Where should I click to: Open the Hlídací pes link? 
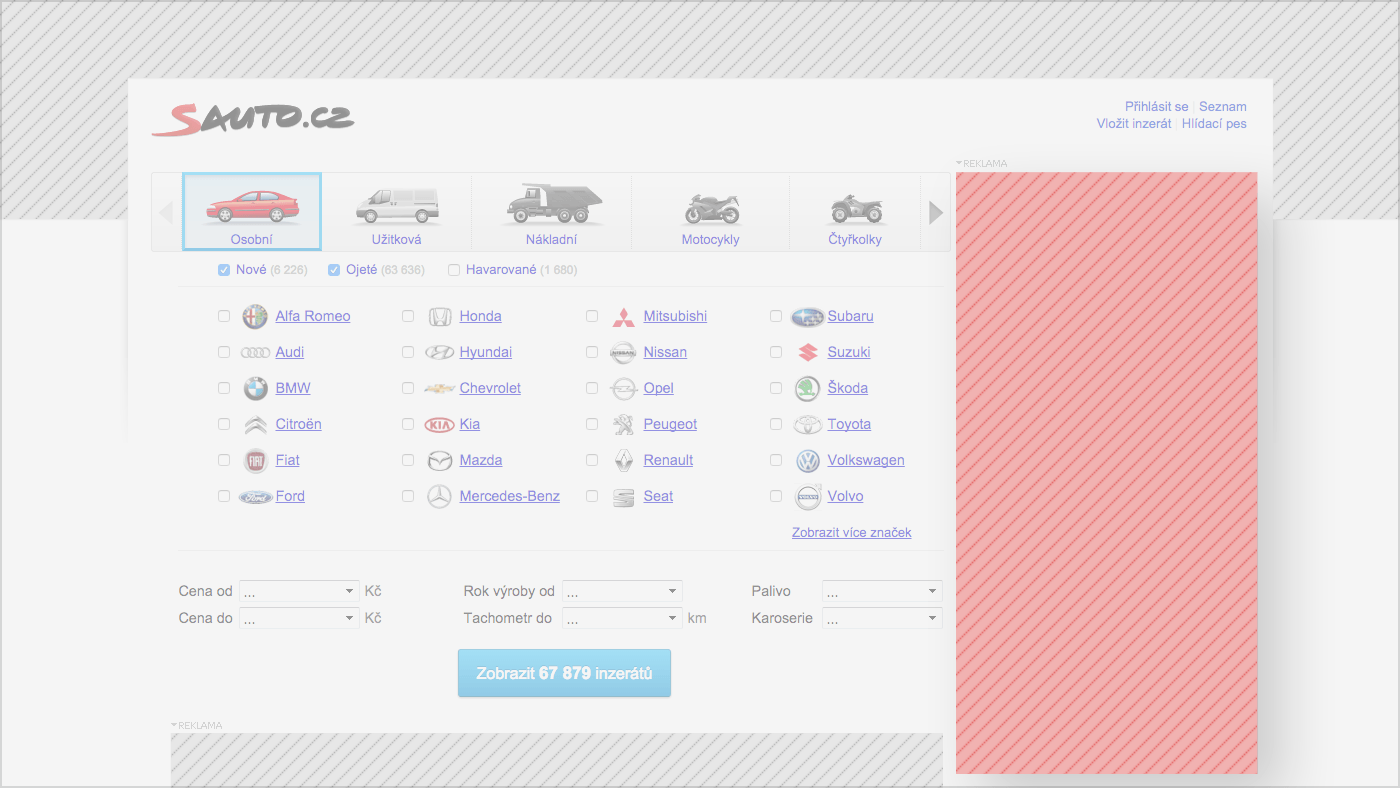[1214, 124]
